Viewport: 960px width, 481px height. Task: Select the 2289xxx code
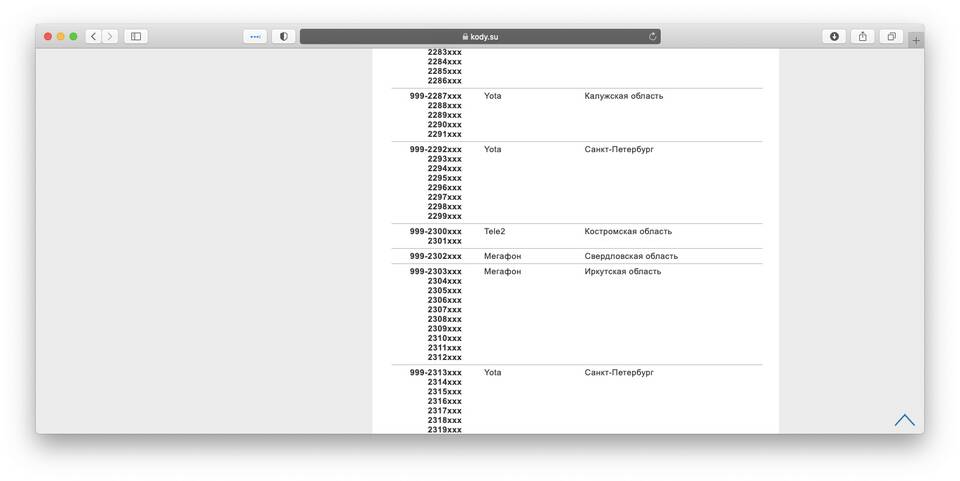[x=444, y=115]
